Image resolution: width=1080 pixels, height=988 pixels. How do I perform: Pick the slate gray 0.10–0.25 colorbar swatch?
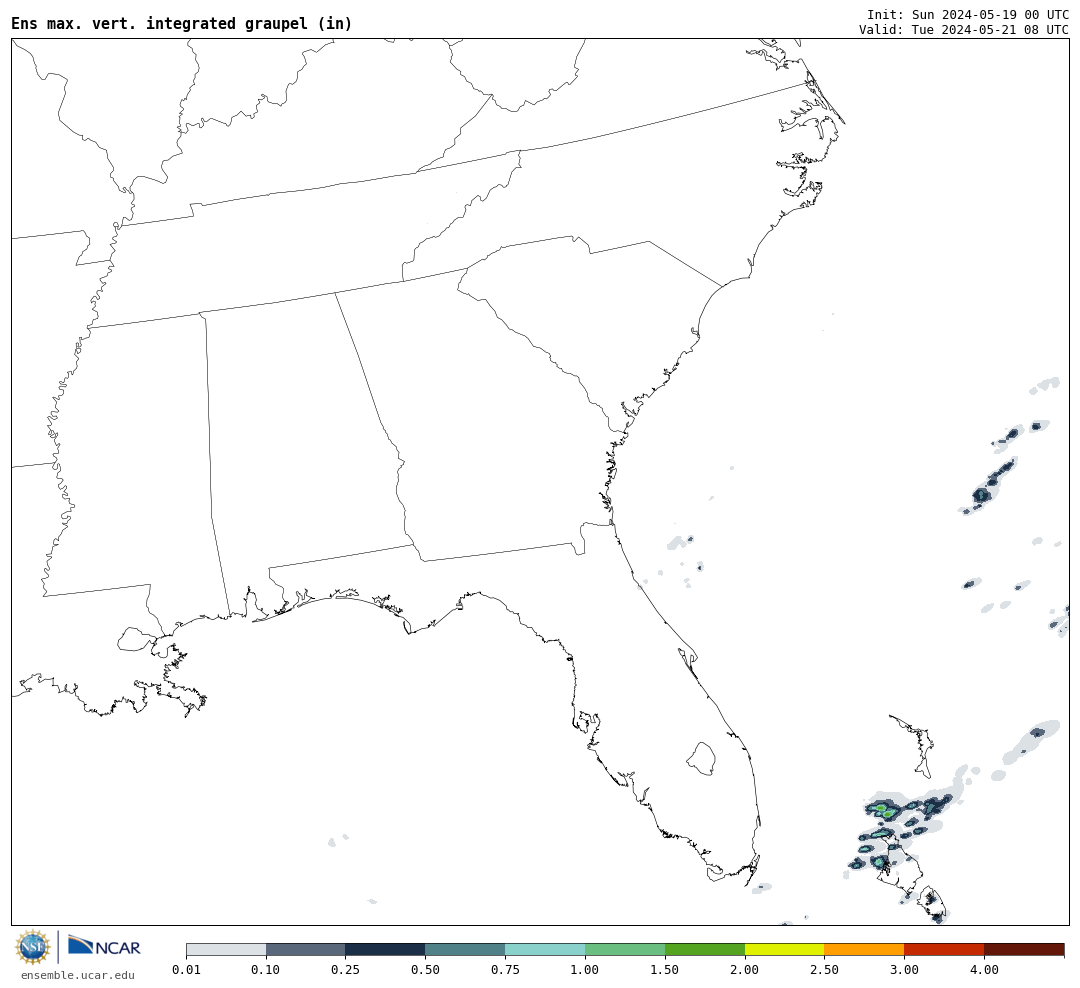[x=306, y=949]
